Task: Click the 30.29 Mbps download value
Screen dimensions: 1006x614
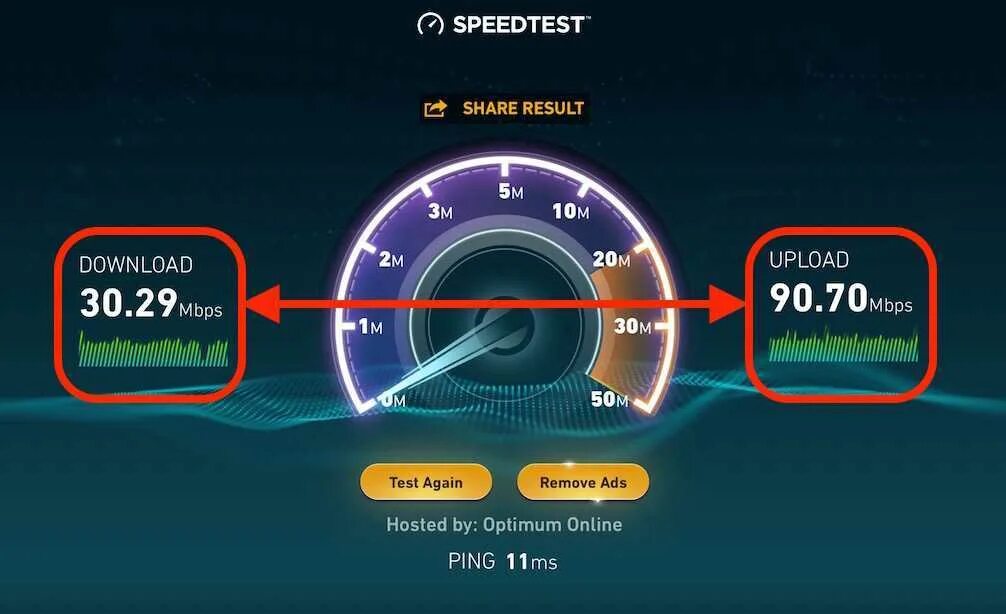Action: coord(151,303)
